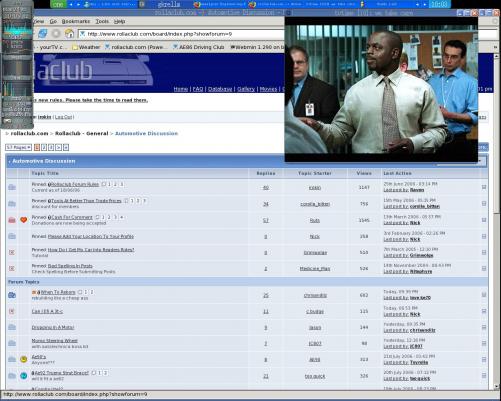Tick checkbox in Bad Spelling In Posts row
This screenshot has width=501, height=401.
point(484,268)
